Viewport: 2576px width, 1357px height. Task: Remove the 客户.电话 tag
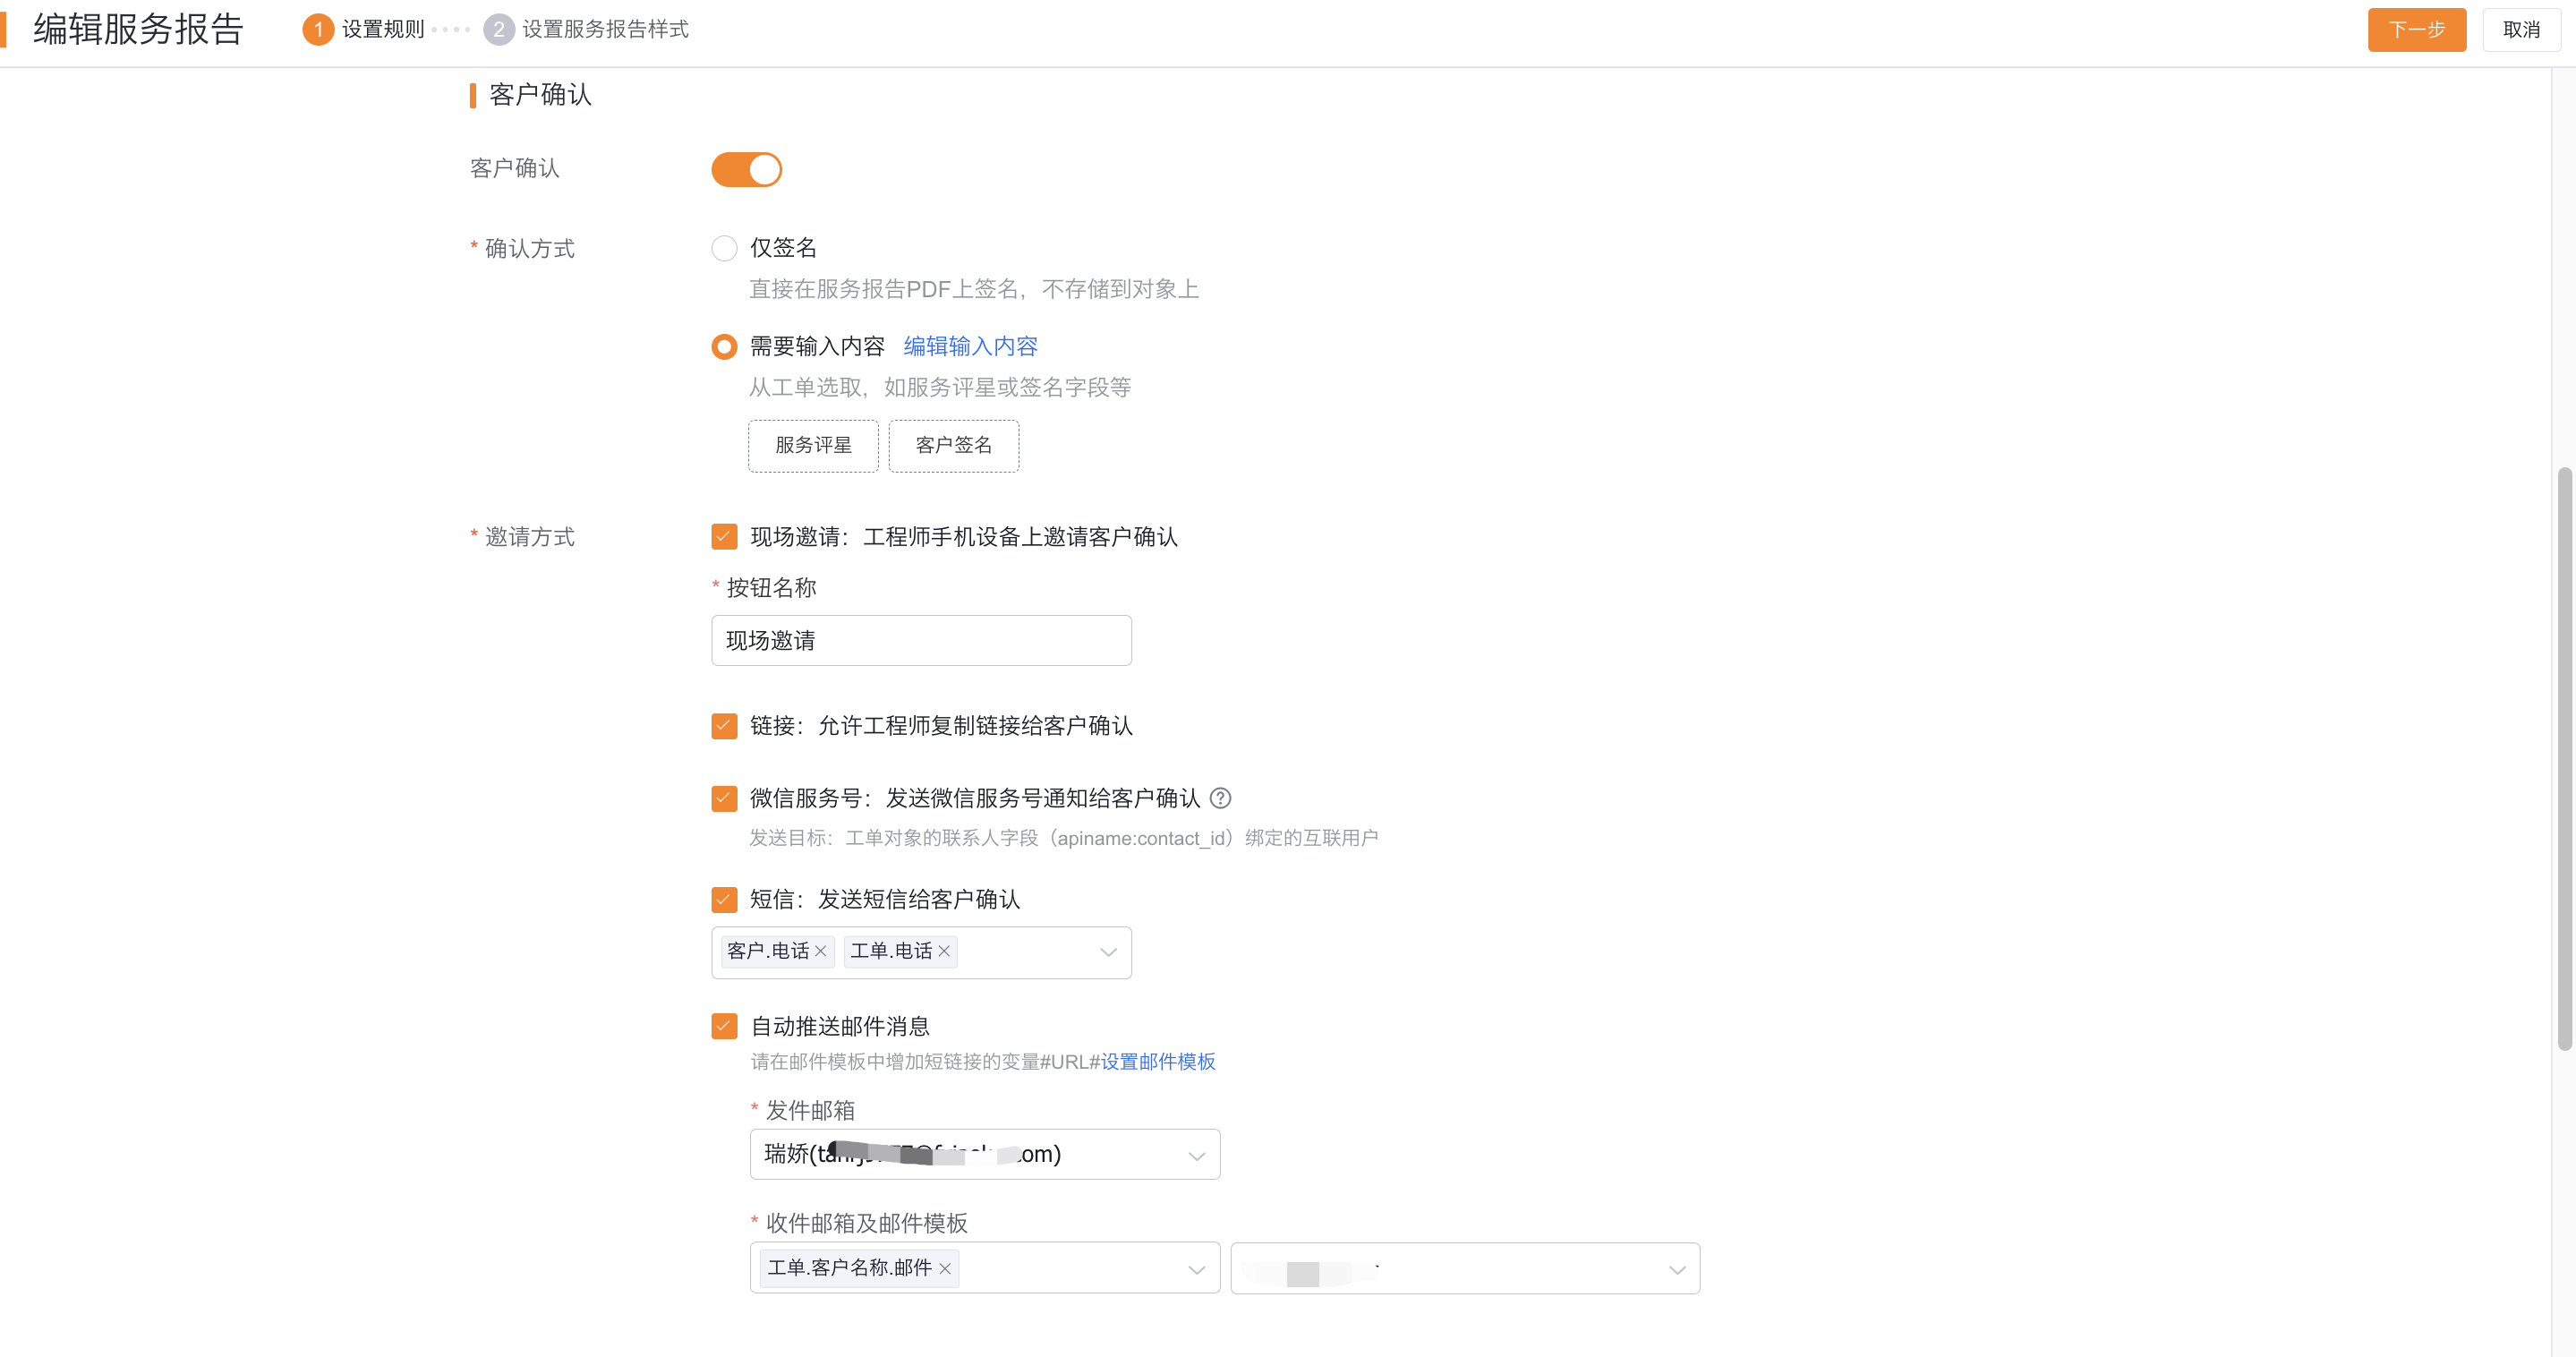pyautogui.click(x=820, y=952)
